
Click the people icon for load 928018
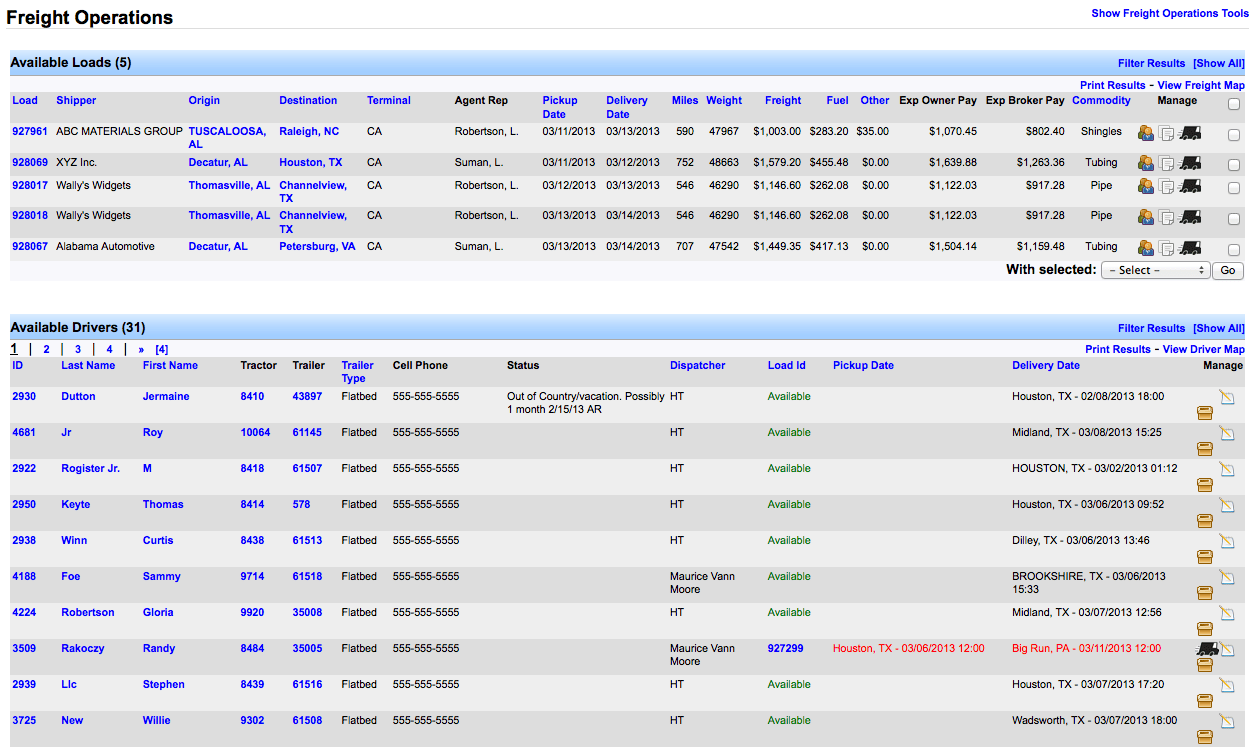1146,217
